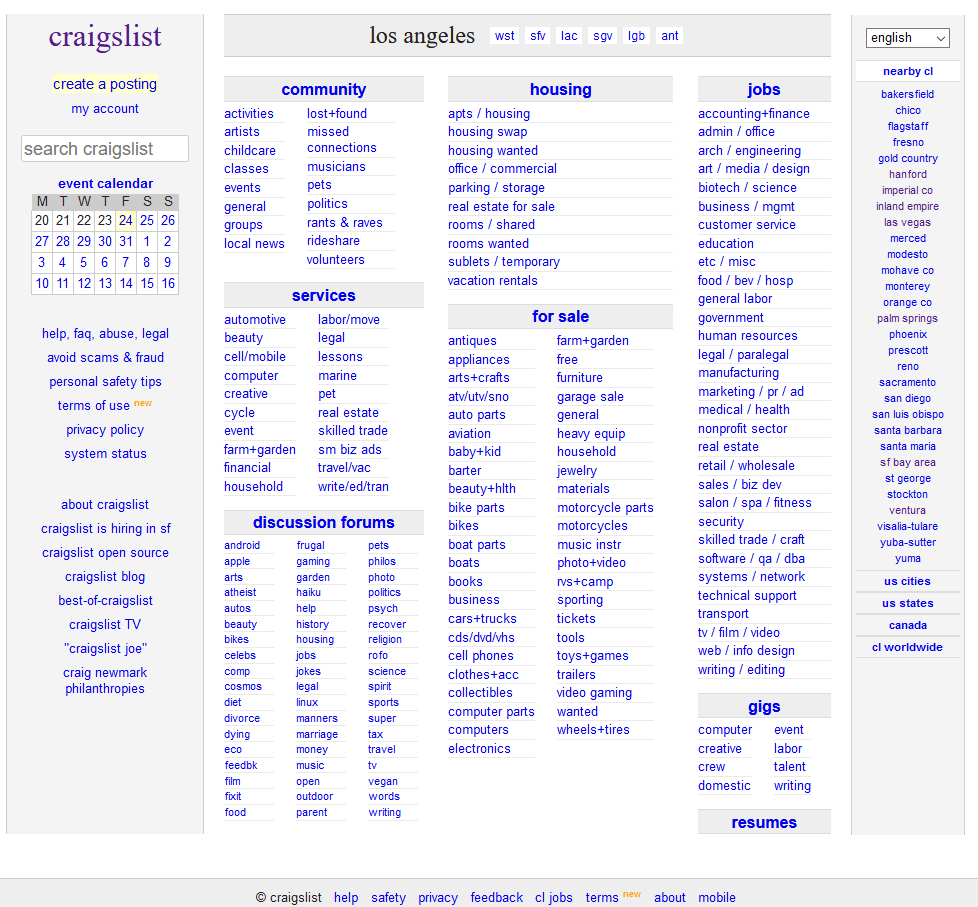The image size is (978, 907).
Task: Click the search craigslist field
Action: 105,149
